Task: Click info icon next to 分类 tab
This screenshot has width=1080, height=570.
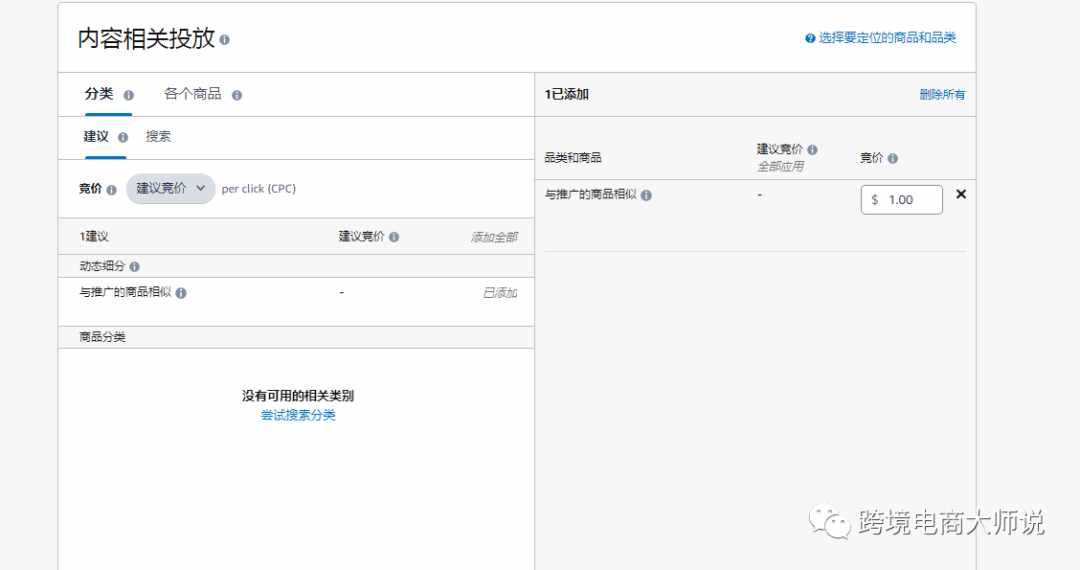Action: click(x=129, y=95)
